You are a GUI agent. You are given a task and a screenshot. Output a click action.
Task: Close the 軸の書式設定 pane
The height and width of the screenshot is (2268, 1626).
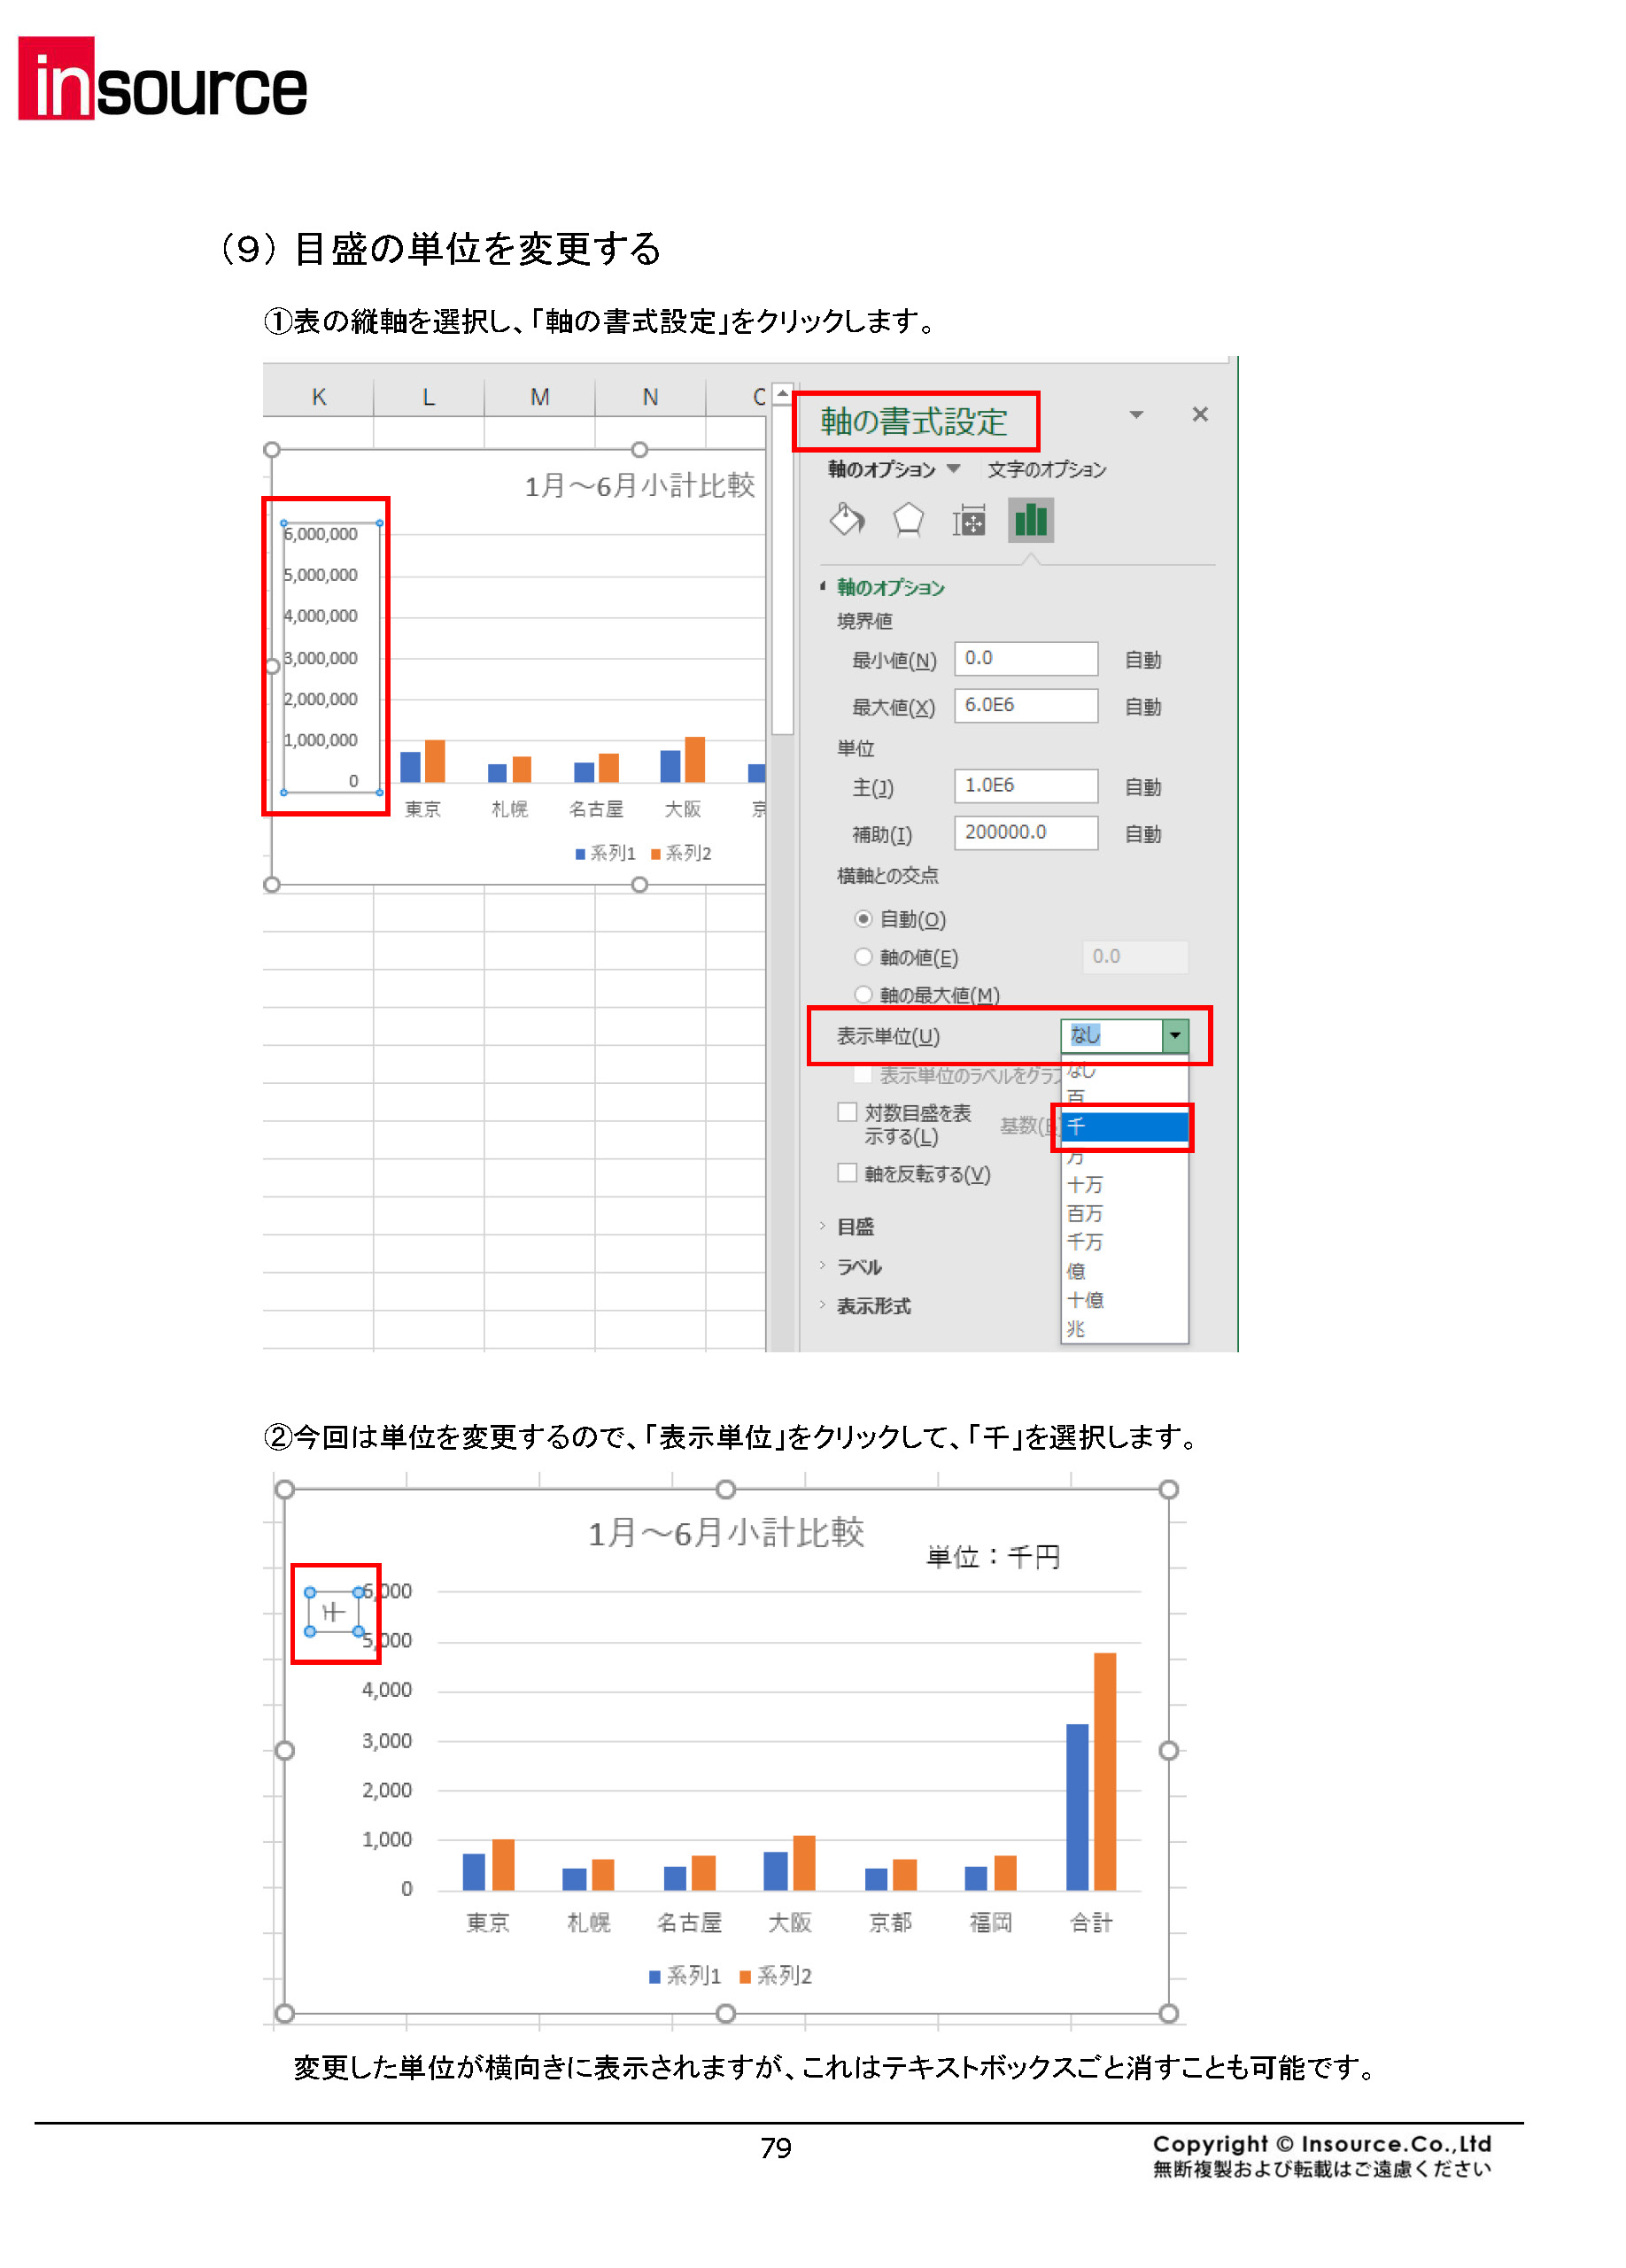[x=1199, y=414]
